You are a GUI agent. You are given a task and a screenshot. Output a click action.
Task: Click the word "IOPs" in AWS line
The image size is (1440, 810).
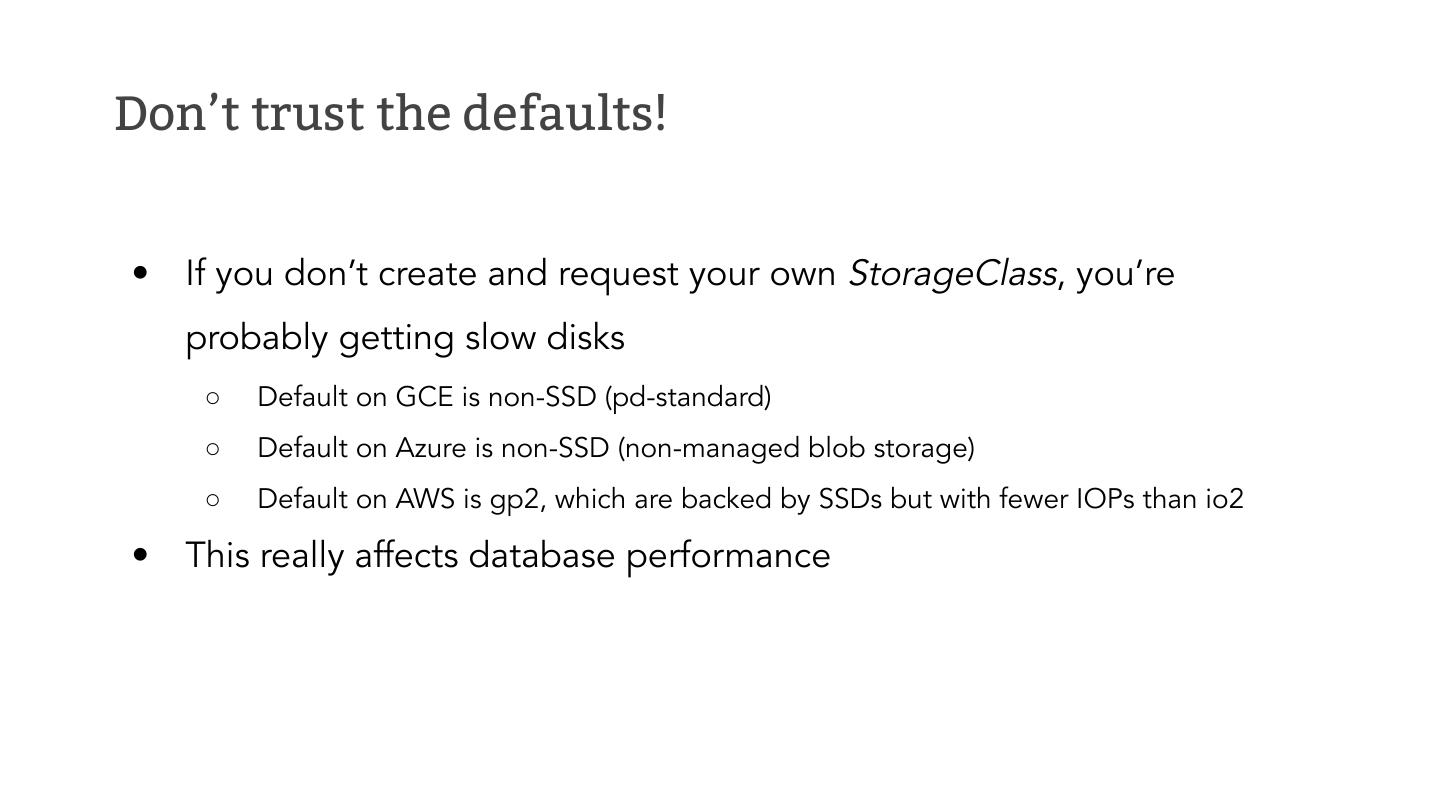(1105, 499)
